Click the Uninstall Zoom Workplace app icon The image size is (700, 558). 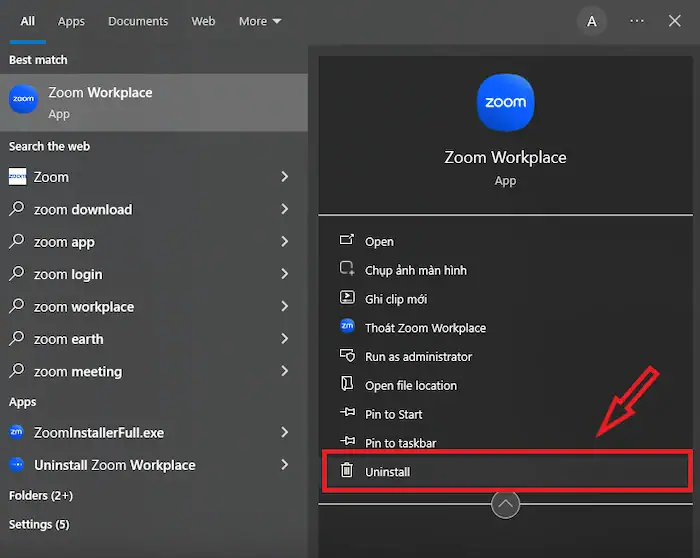point(17,464)
